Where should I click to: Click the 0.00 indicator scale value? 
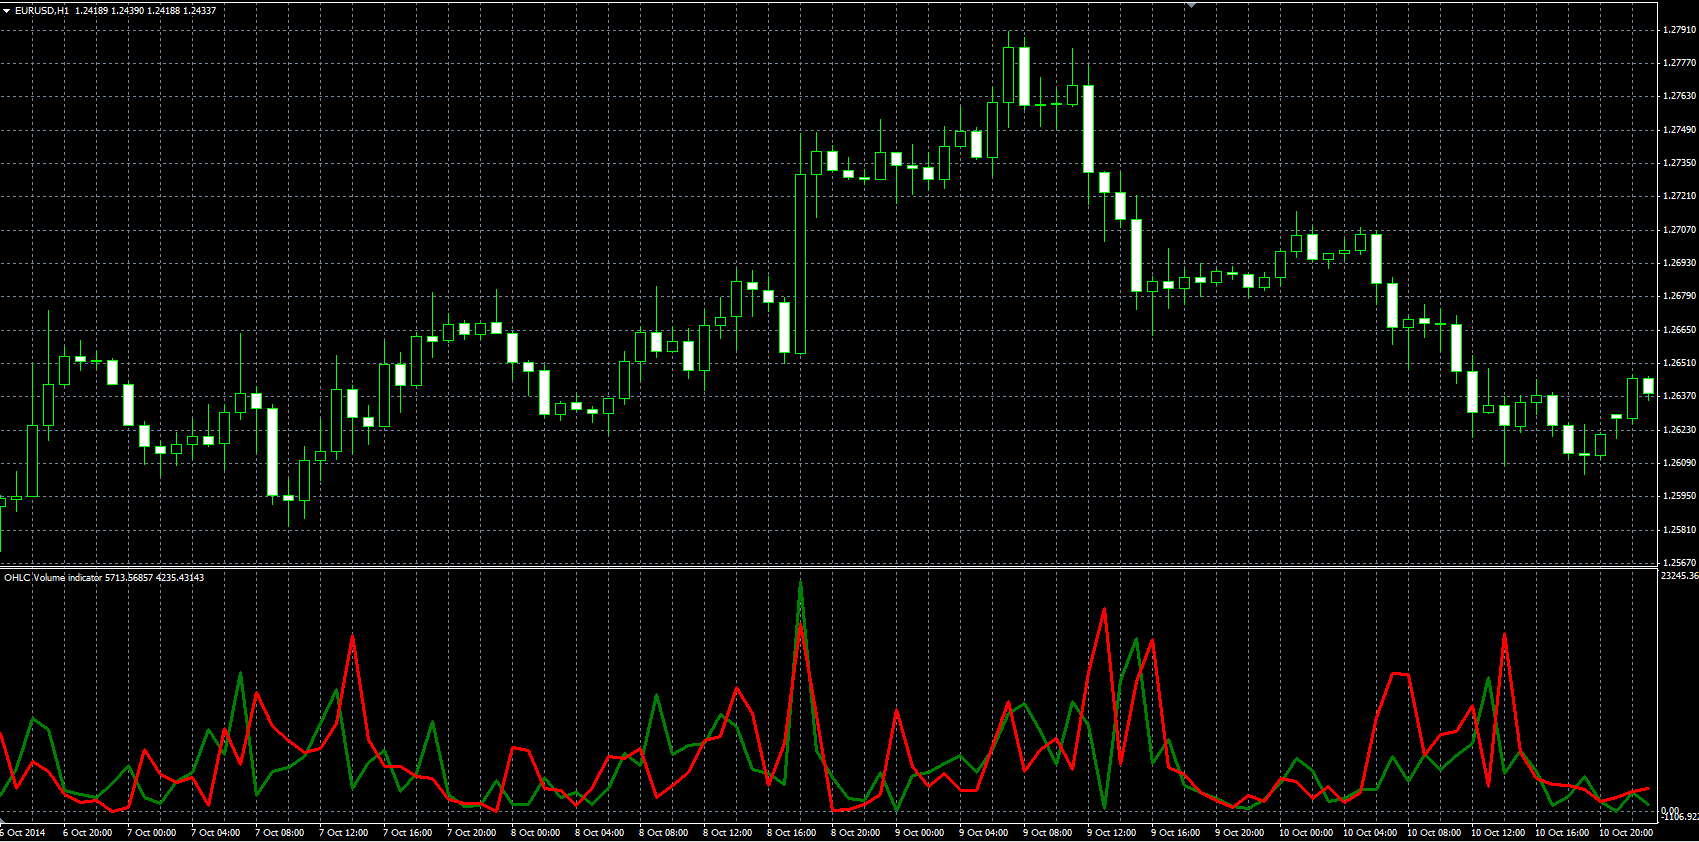1670,811
